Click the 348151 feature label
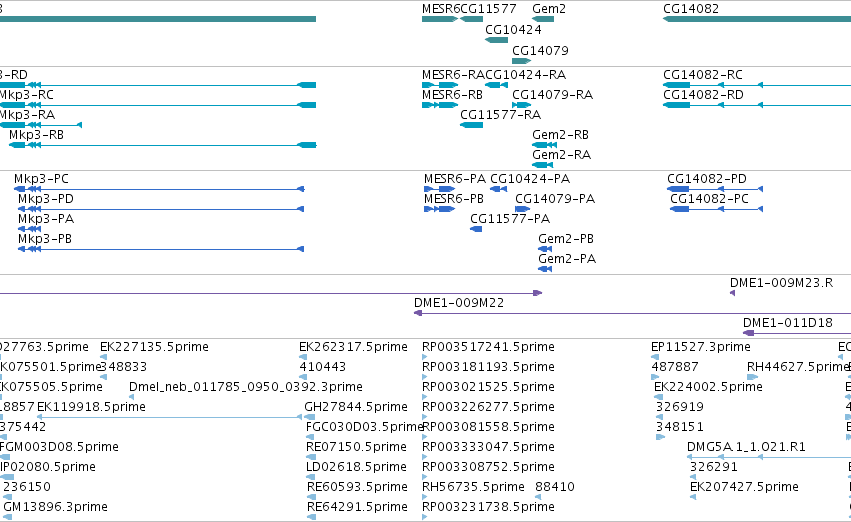Screen dimensions: 851x522 tap(679, 428)
